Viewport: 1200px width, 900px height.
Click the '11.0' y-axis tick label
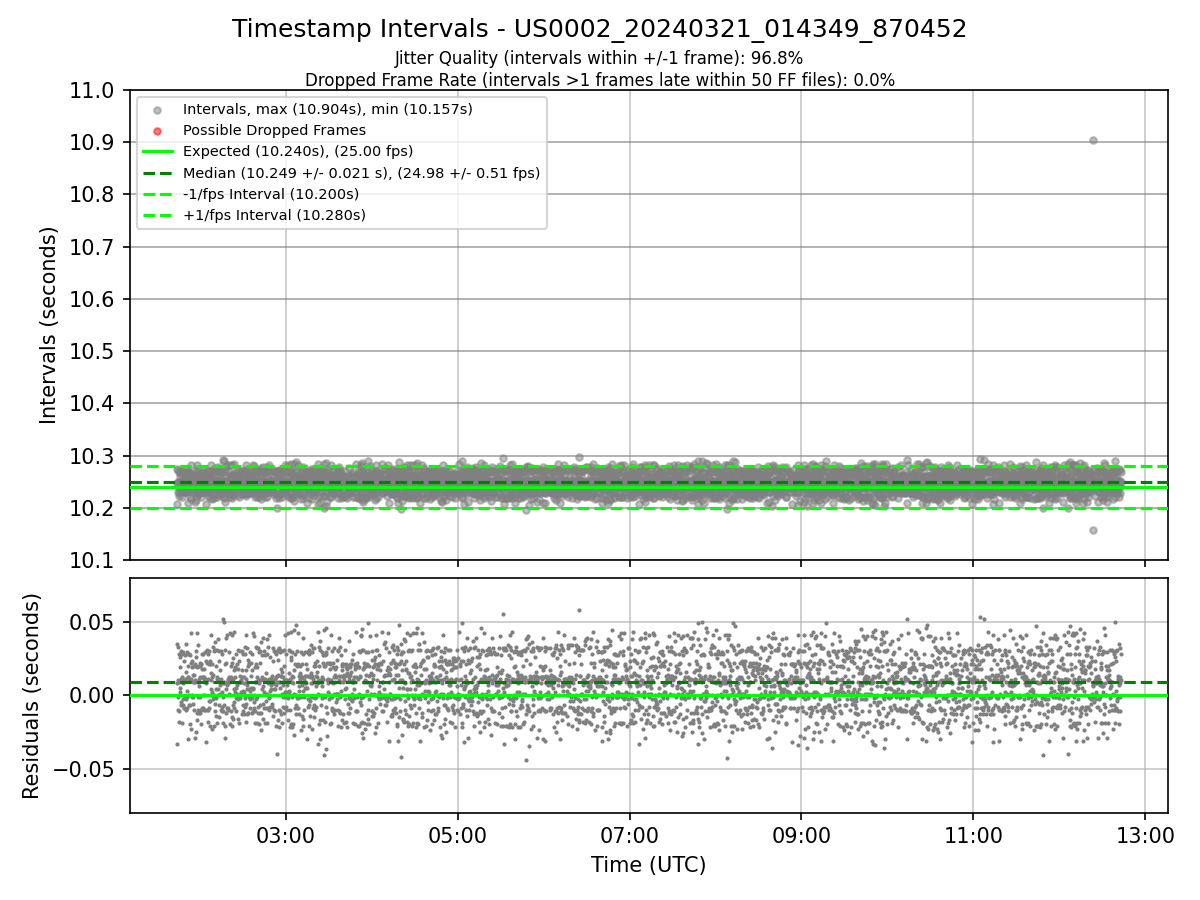93,90
